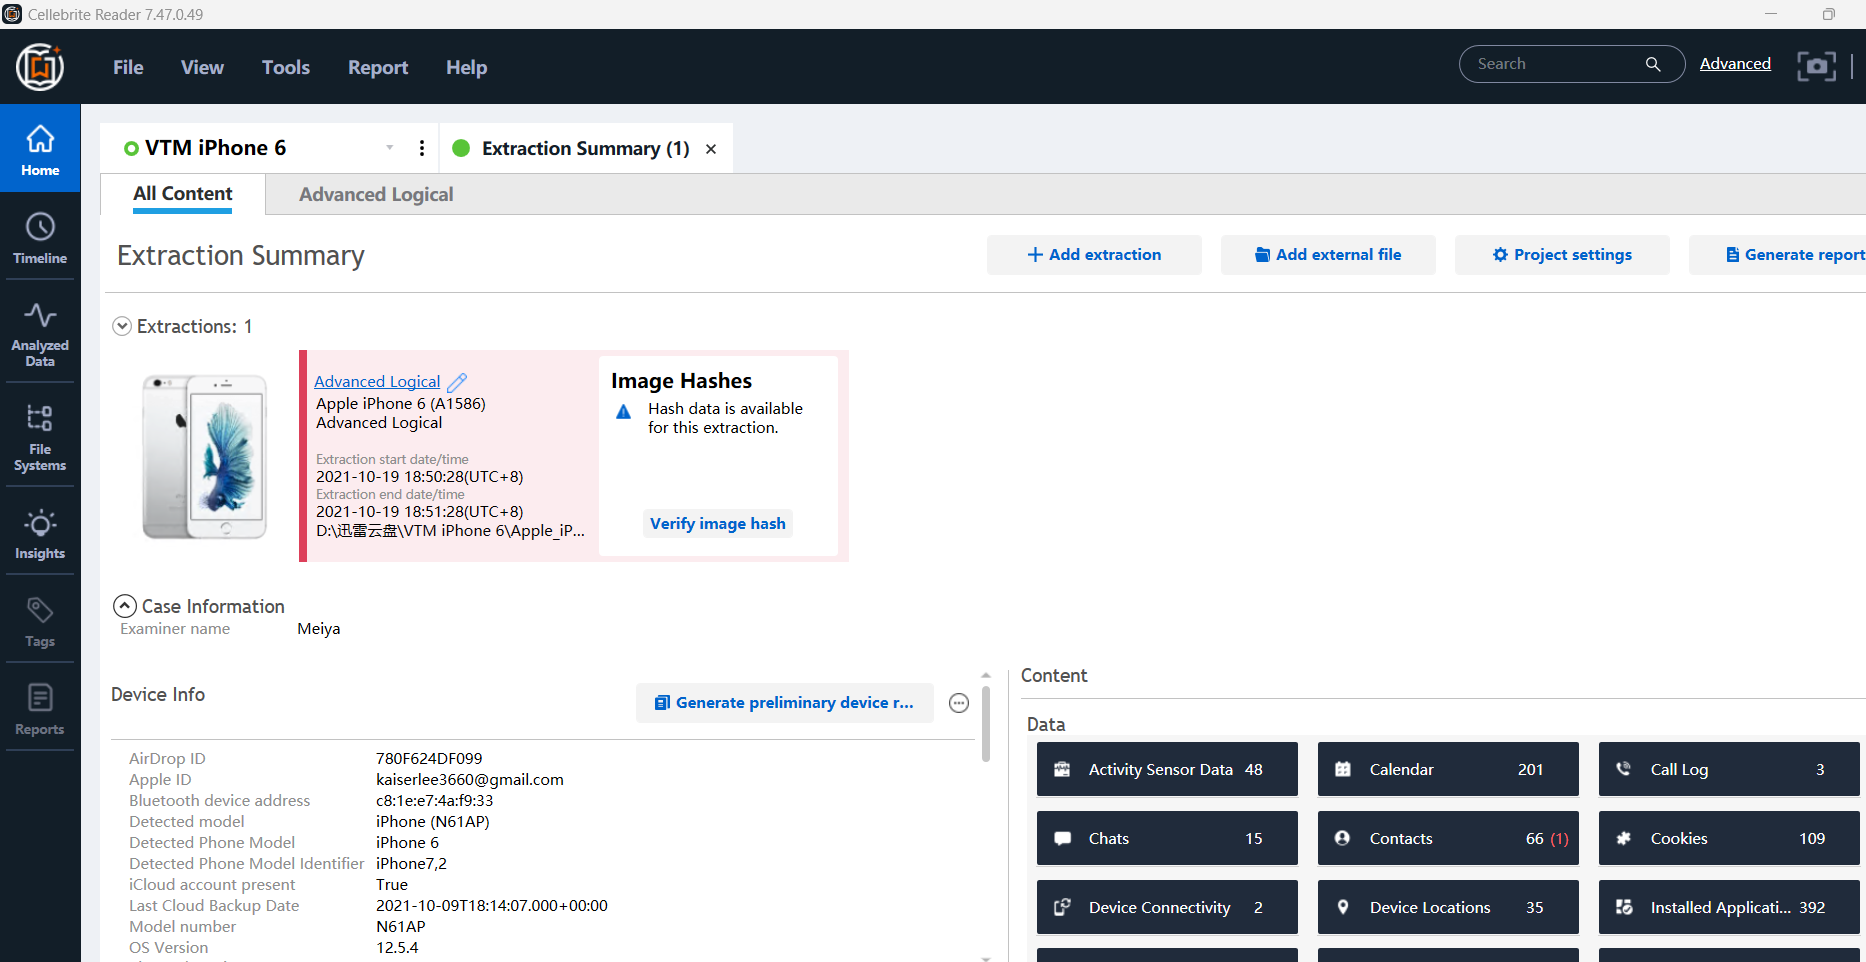Collapse the Extractions section

coord(122,326)
